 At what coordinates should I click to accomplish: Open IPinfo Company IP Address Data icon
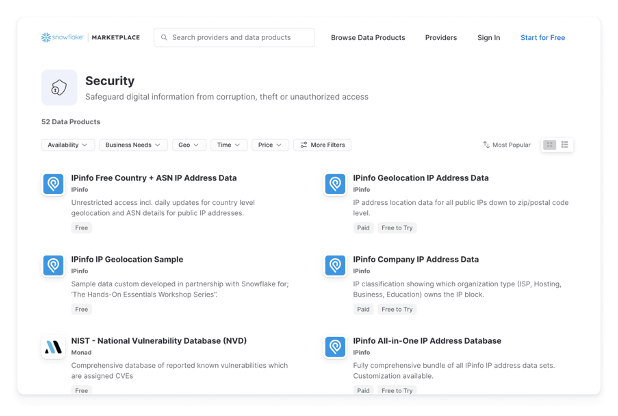[335, 265]
